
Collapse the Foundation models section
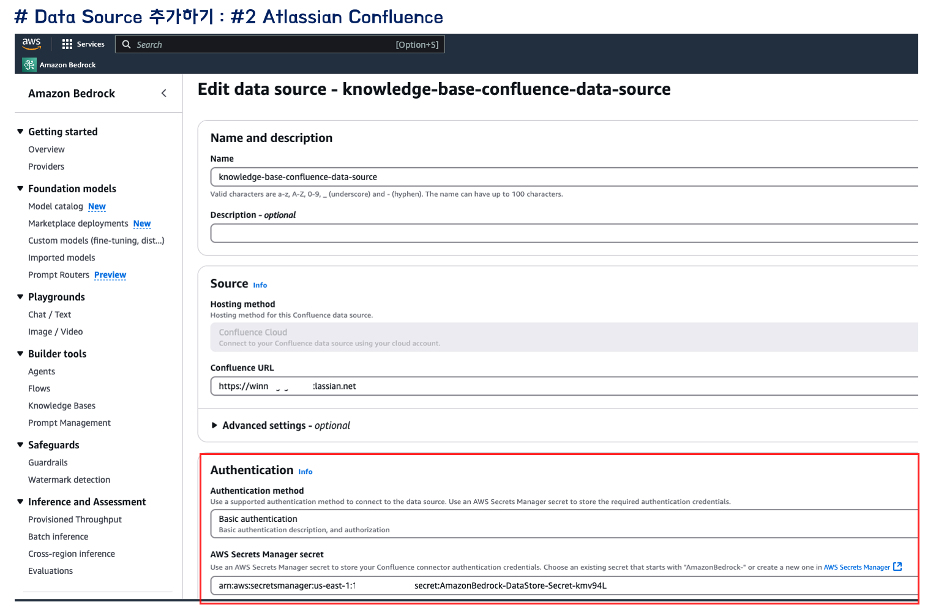pyautogui.click(x=20, y=188)
